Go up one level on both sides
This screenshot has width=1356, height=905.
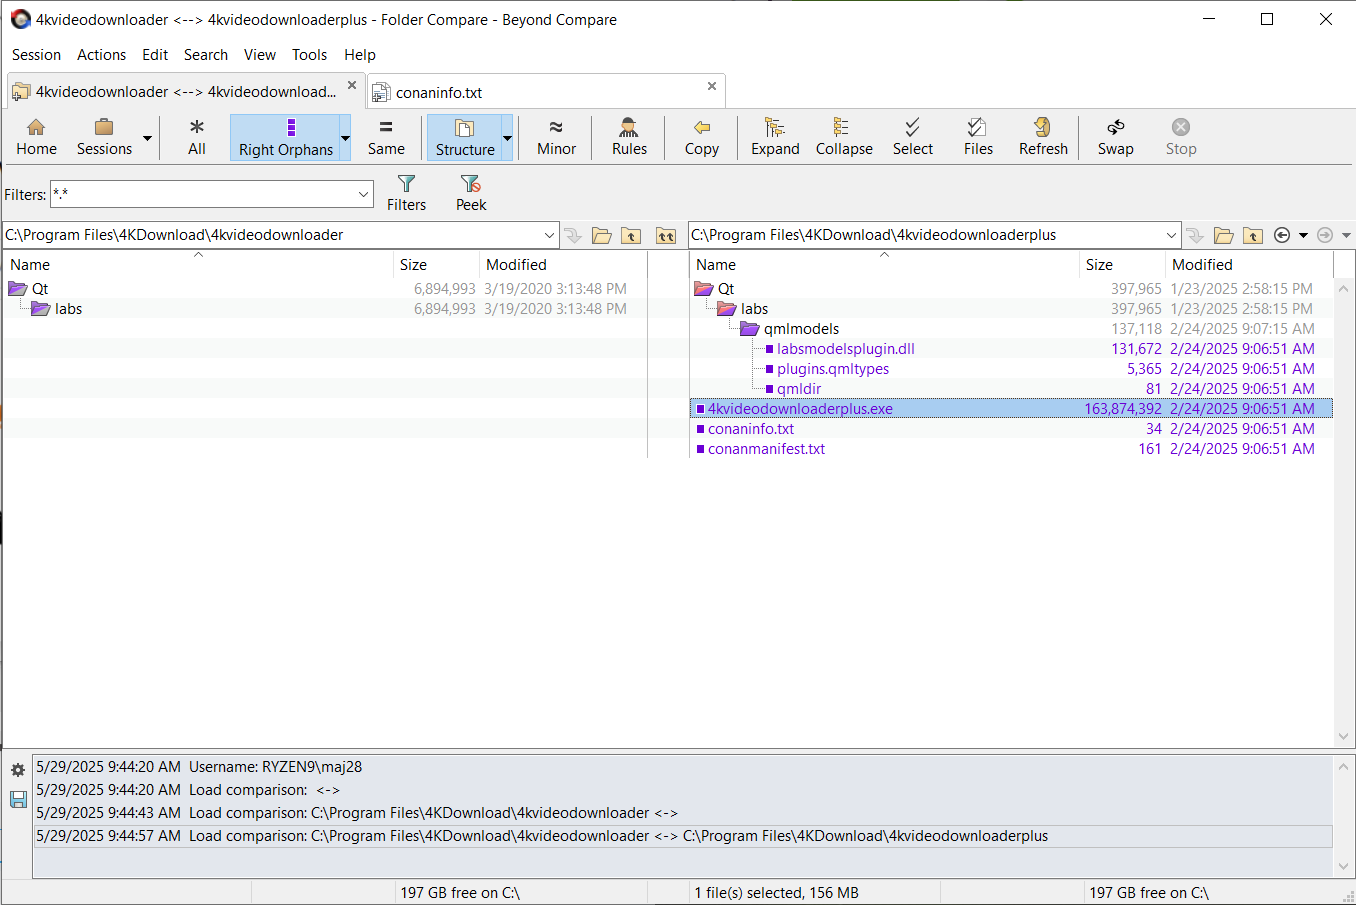tap(666, 235)
